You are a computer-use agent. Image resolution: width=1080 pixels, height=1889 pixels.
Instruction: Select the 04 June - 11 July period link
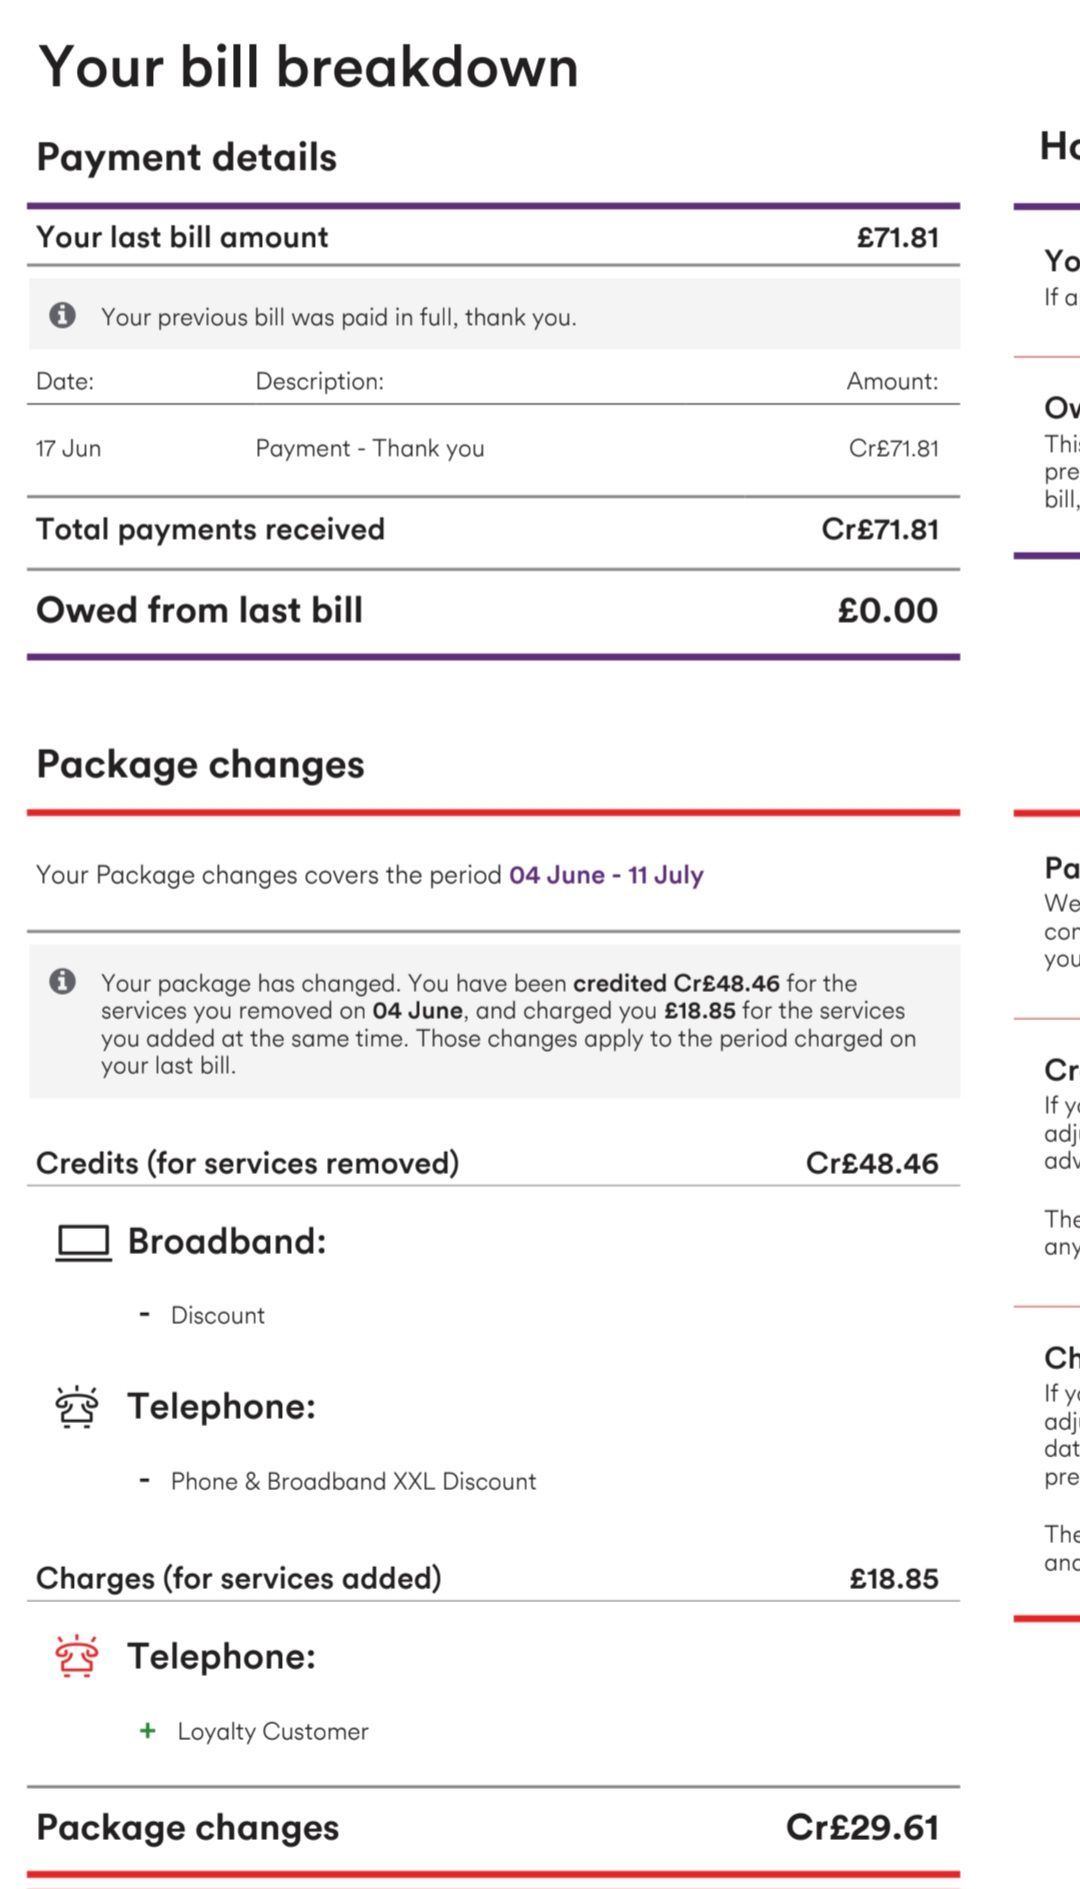606,875
